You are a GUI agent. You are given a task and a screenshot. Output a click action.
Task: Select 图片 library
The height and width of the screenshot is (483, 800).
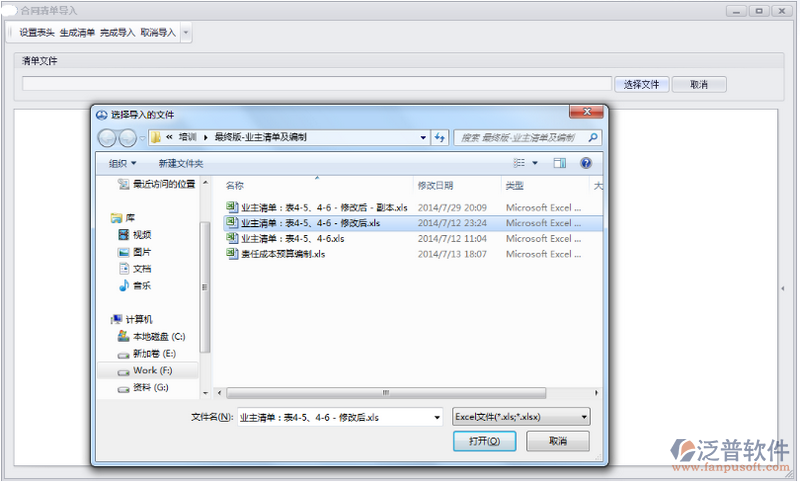pyautogui.click(x=135, y=252)
